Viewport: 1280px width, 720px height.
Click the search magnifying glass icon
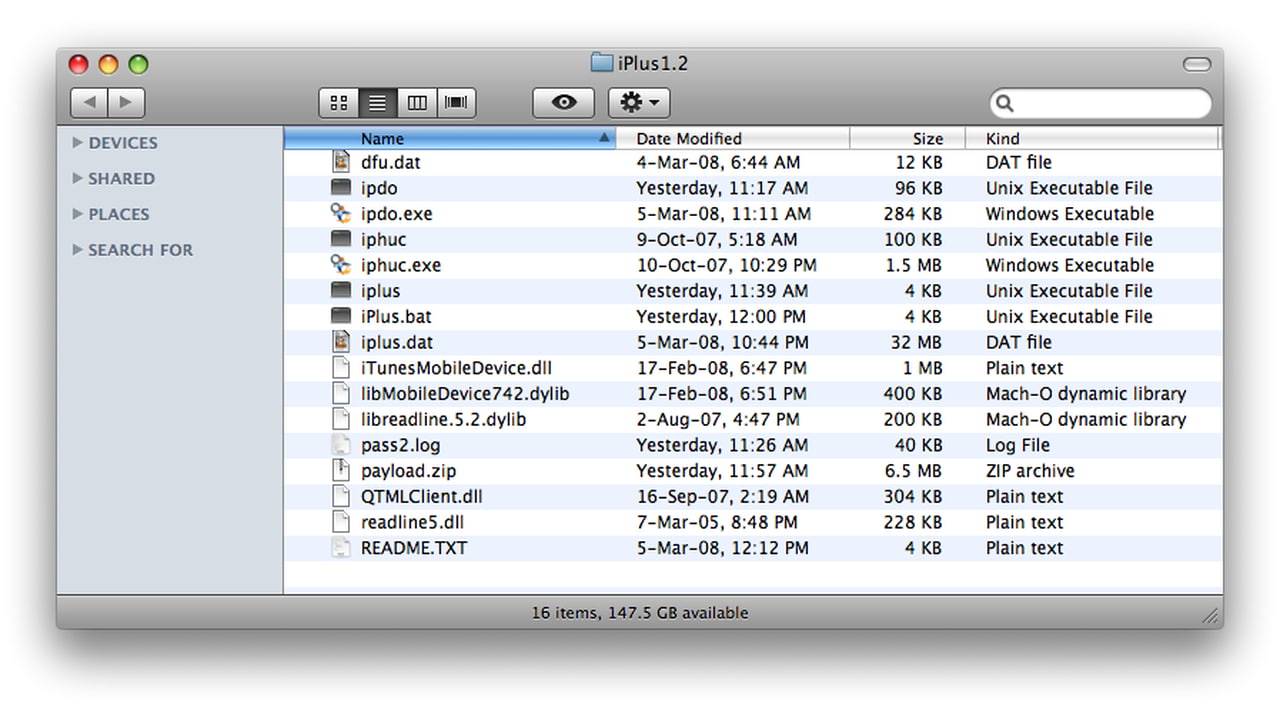(1005, 103)
